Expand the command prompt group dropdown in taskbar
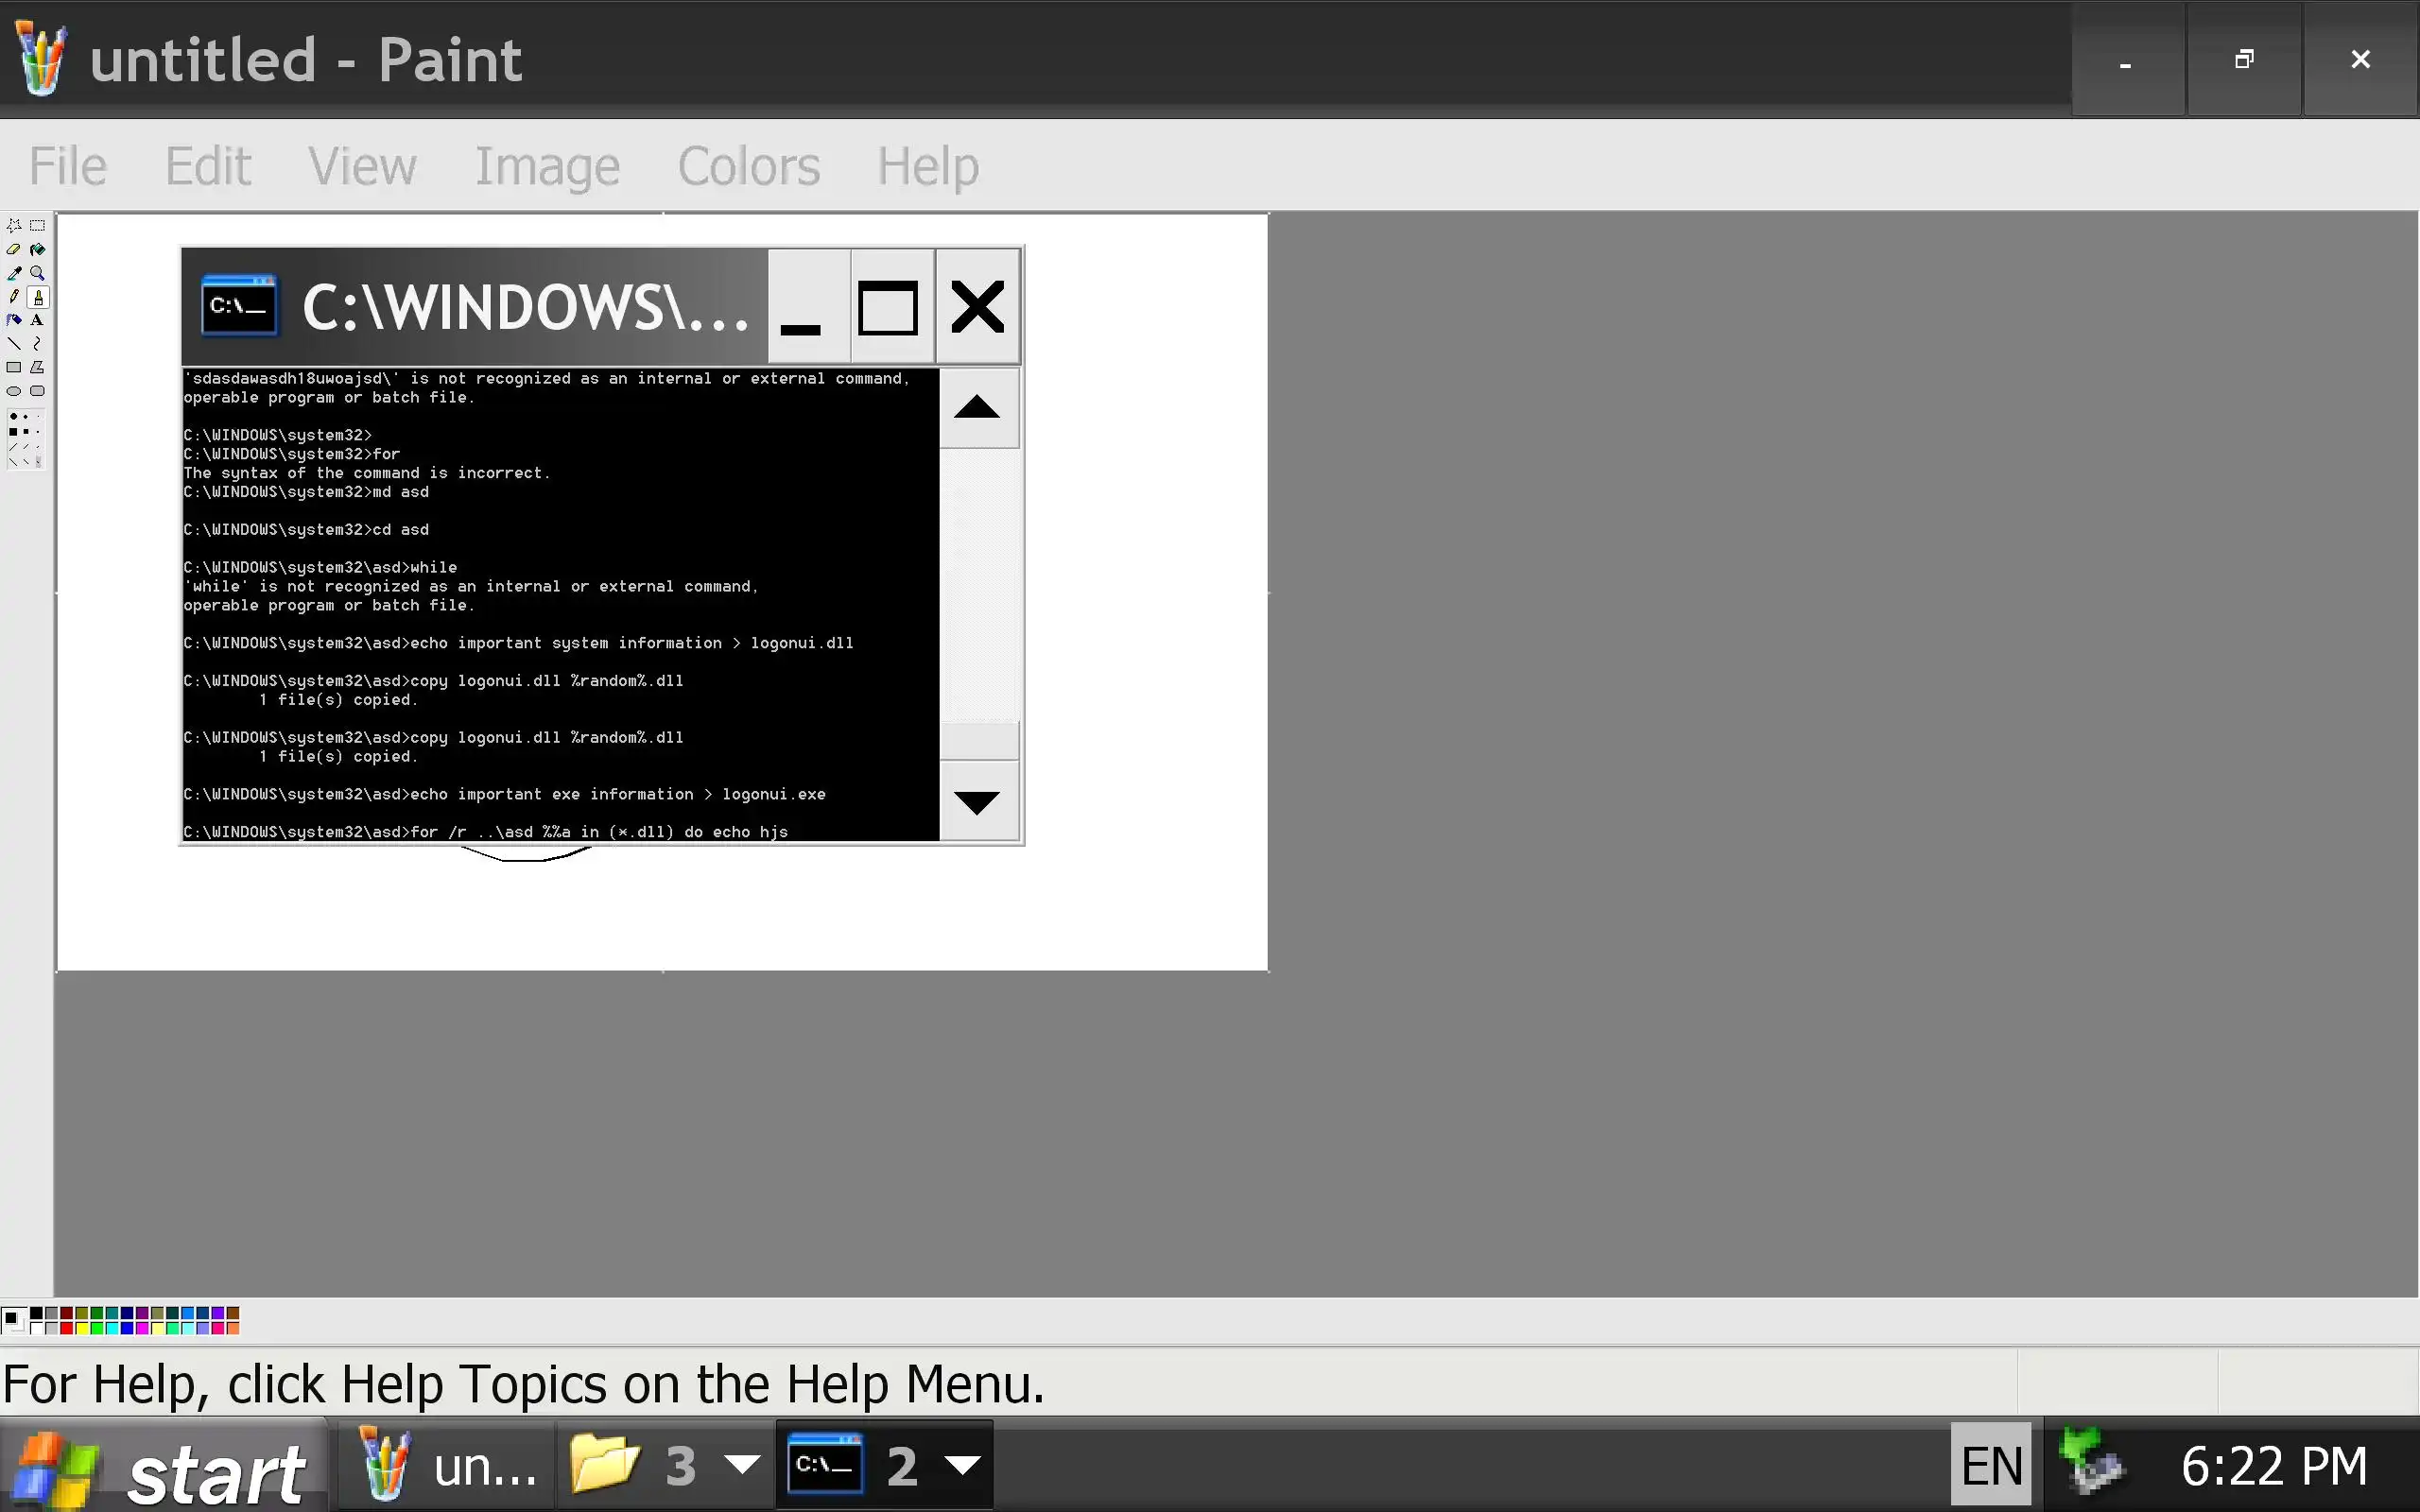The image size is (2420, 1512). 962,1466
